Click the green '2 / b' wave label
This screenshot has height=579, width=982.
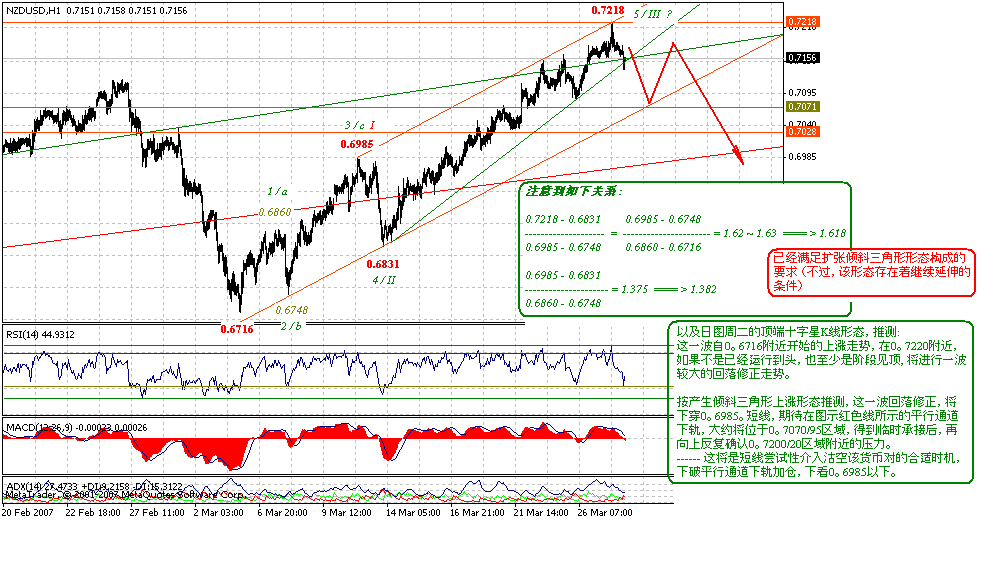291,326
